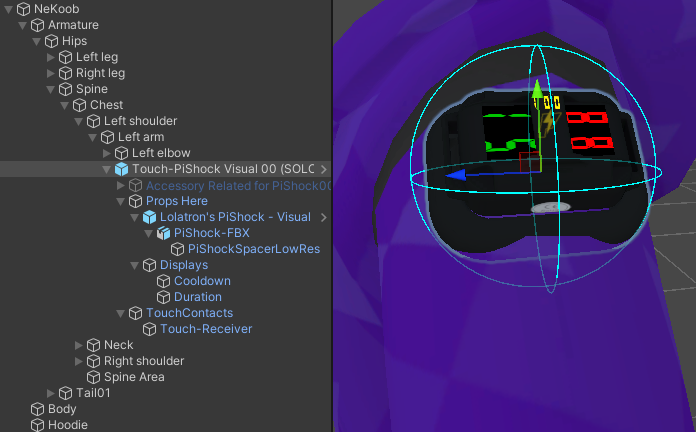Select the PiShockSpacerLowRes mesh label
This screenshot has width=696, height=432.
[x=253, y=249]
